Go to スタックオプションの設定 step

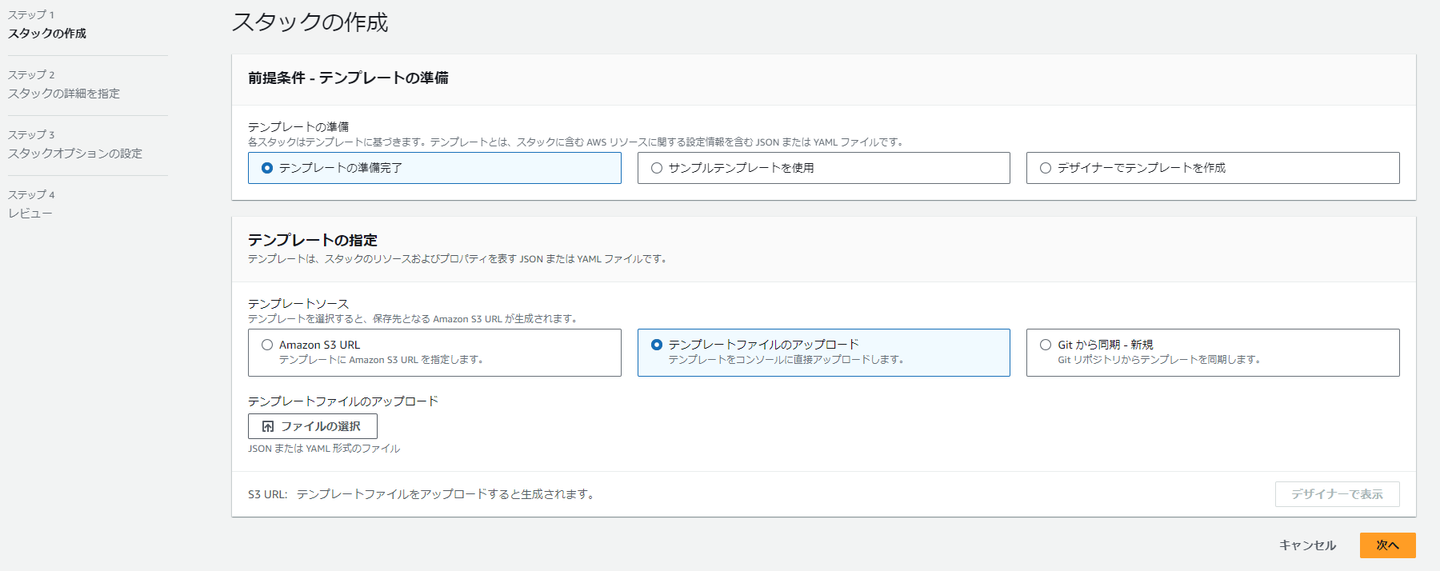coord(75,153)
